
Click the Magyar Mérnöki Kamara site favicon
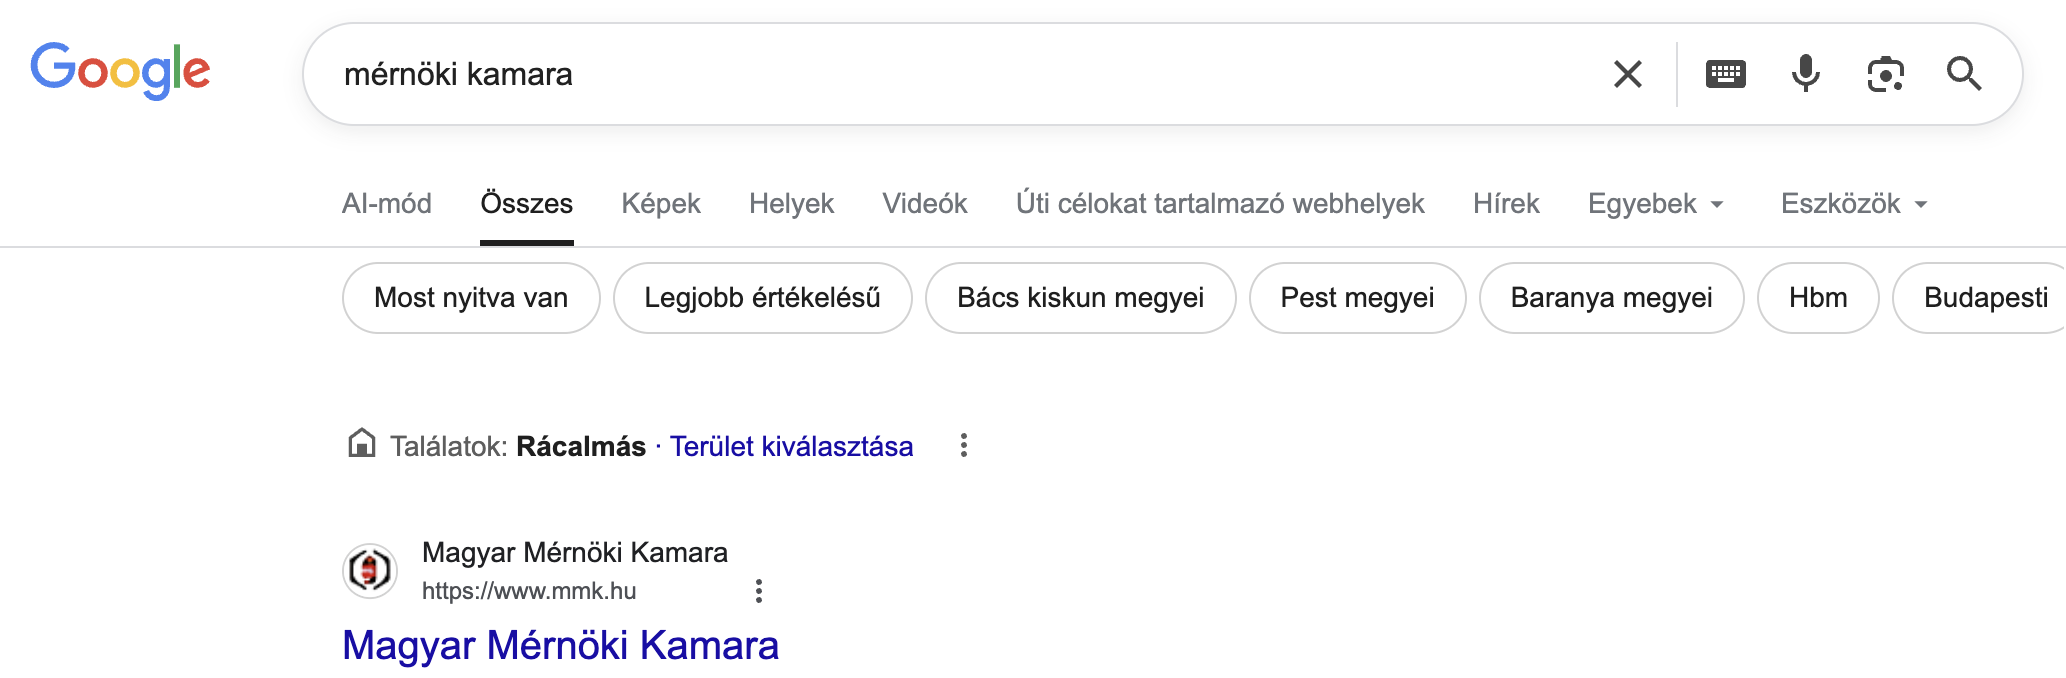370,571
